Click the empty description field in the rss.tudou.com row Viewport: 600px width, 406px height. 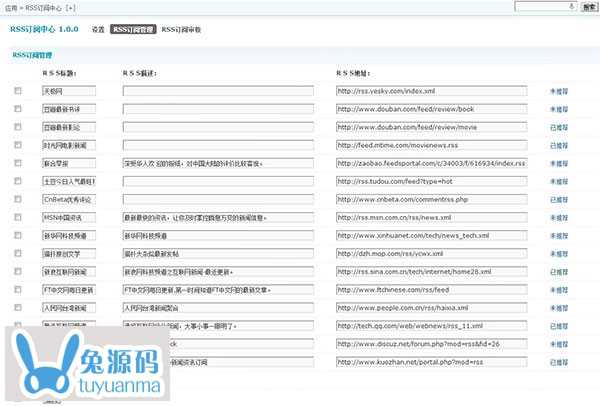coord(218,181)
